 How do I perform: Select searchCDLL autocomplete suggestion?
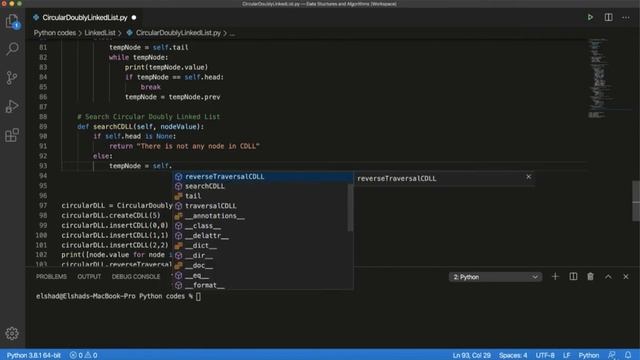(x=260, y=186)
